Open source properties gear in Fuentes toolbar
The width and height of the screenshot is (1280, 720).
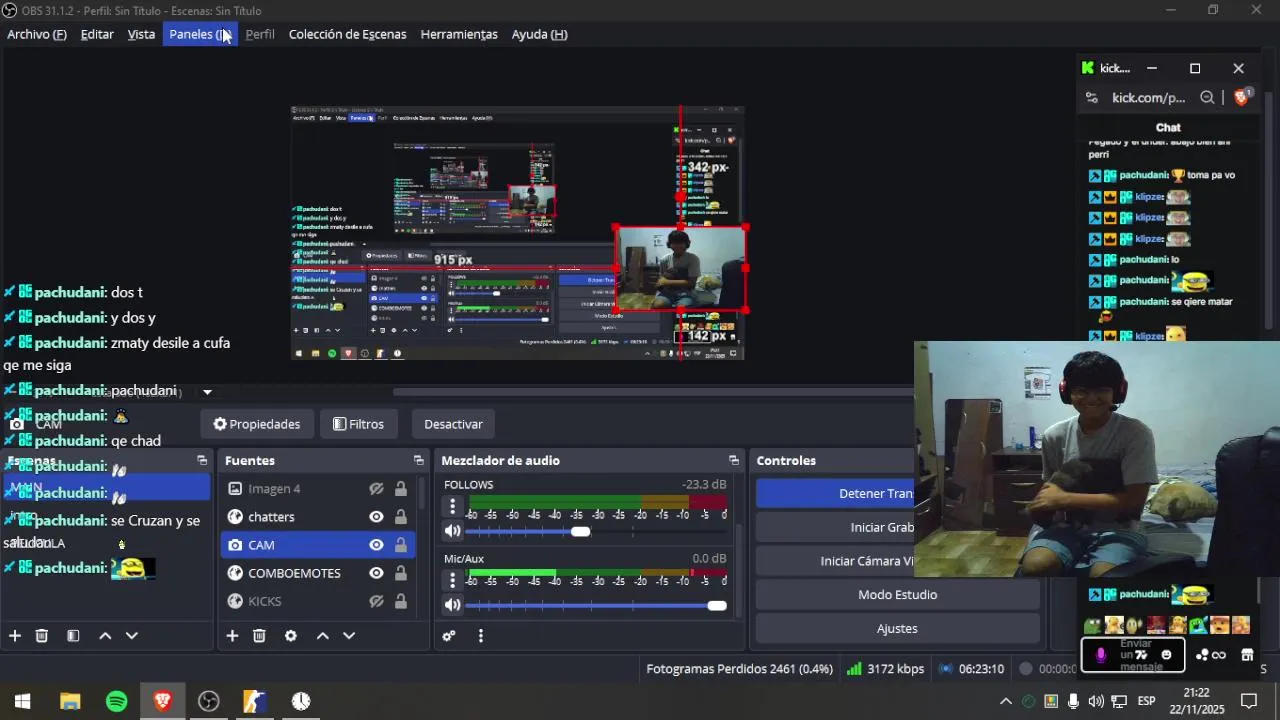[x=291, y=635]
